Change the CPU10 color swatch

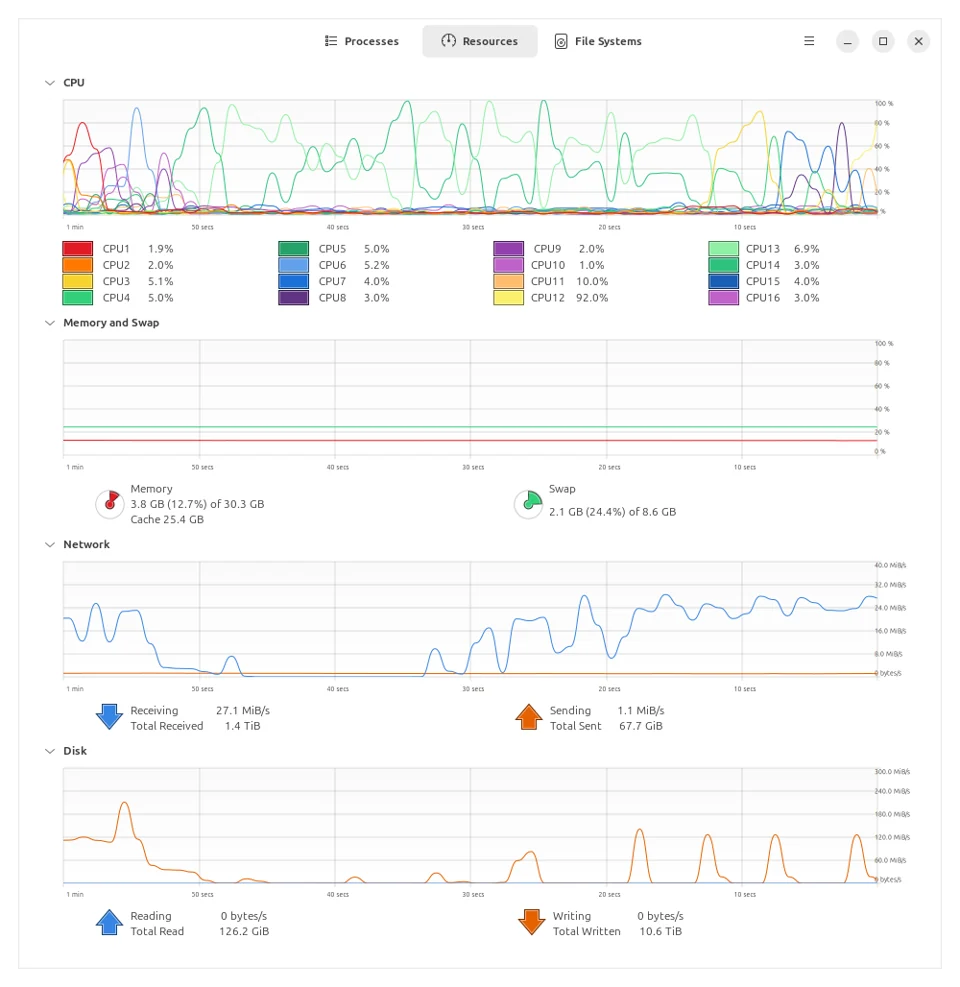coord(509,265)
